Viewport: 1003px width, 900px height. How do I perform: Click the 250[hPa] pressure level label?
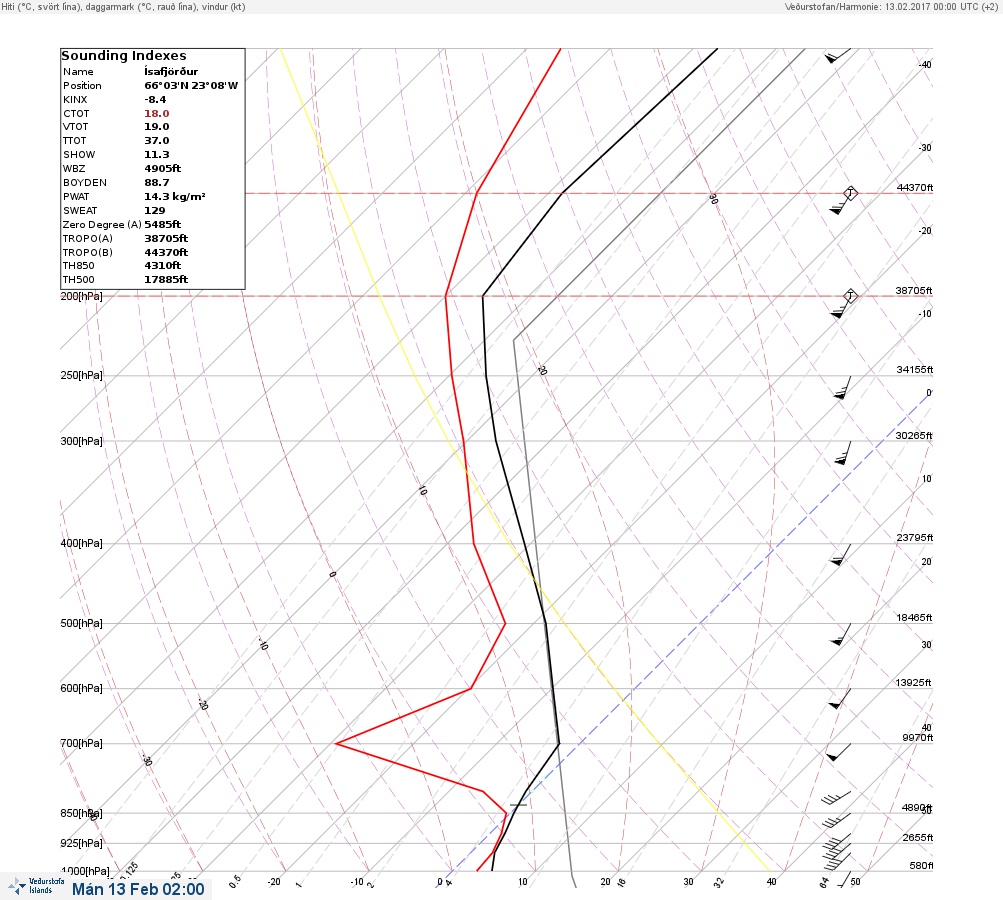tap(81, 375)
